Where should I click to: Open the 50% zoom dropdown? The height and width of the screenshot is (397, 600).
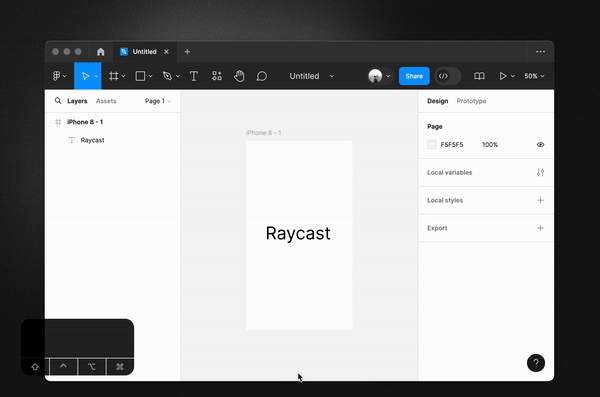[x=534, y=76]
